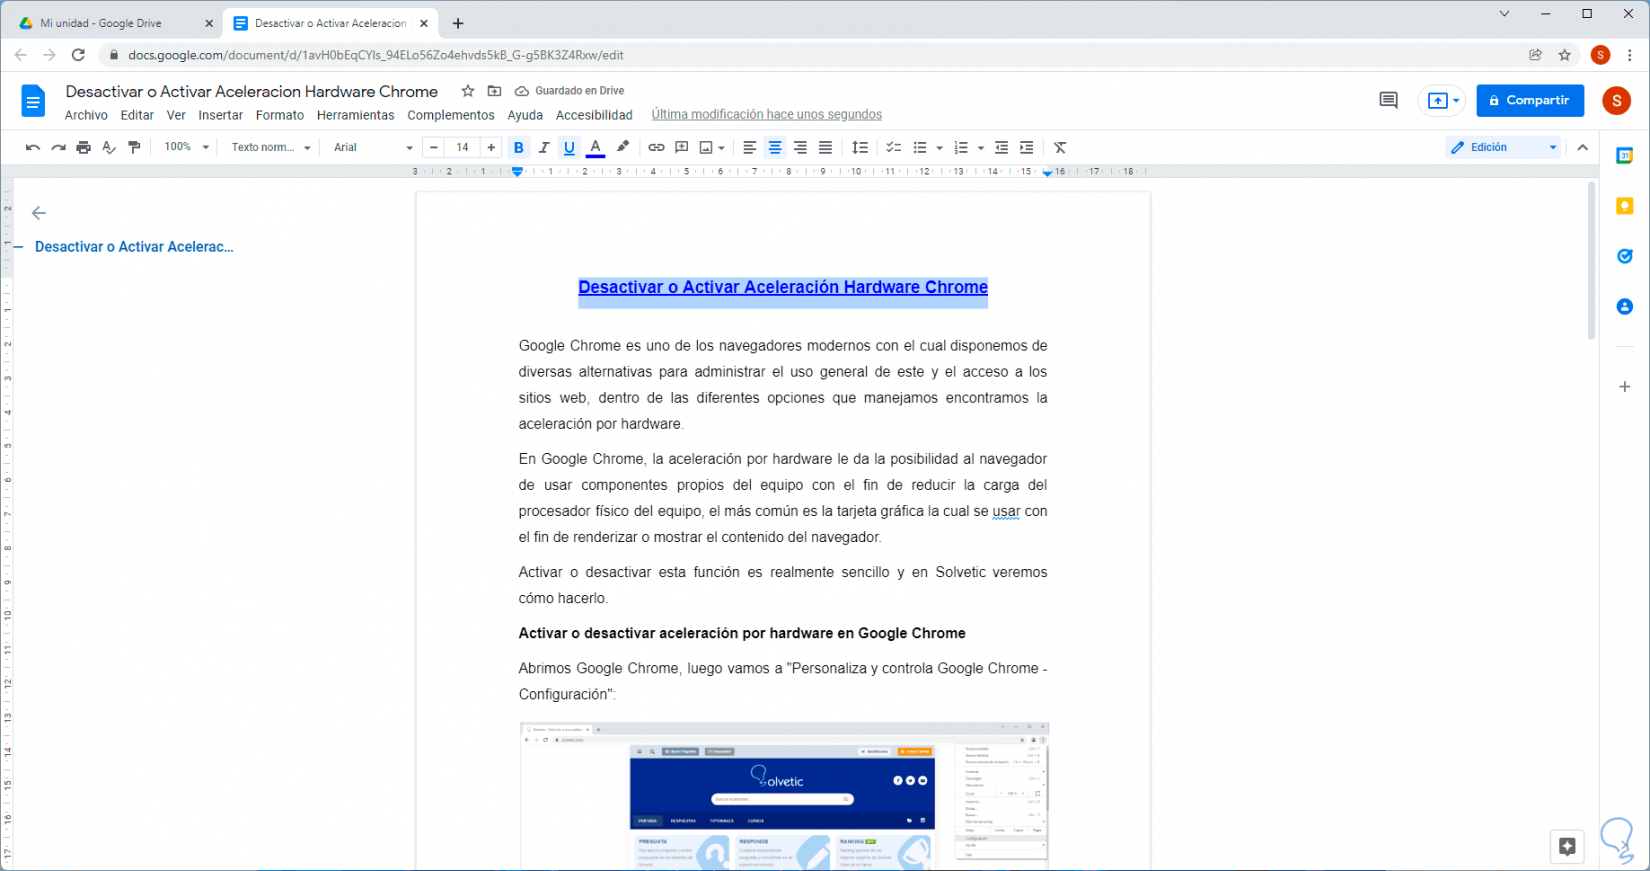Open the Accesibilidad menu
The image size is (1650, 871).
pos(594,115)
